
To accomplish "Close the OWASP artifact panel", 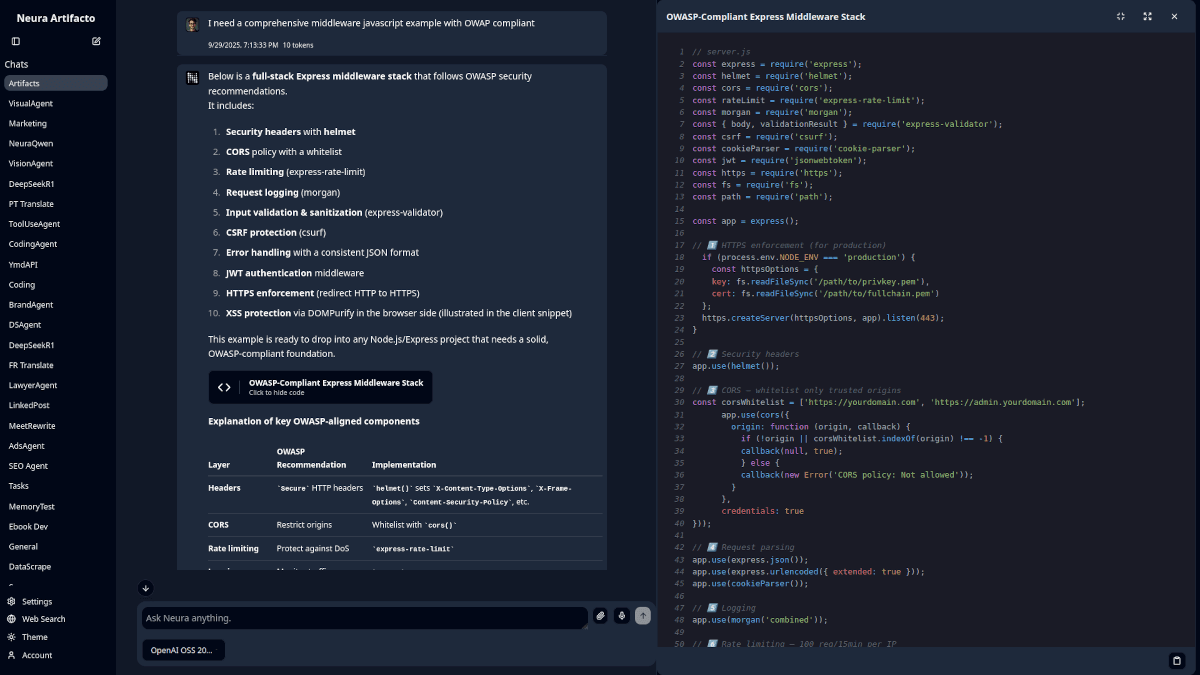I will point(1174,17).
